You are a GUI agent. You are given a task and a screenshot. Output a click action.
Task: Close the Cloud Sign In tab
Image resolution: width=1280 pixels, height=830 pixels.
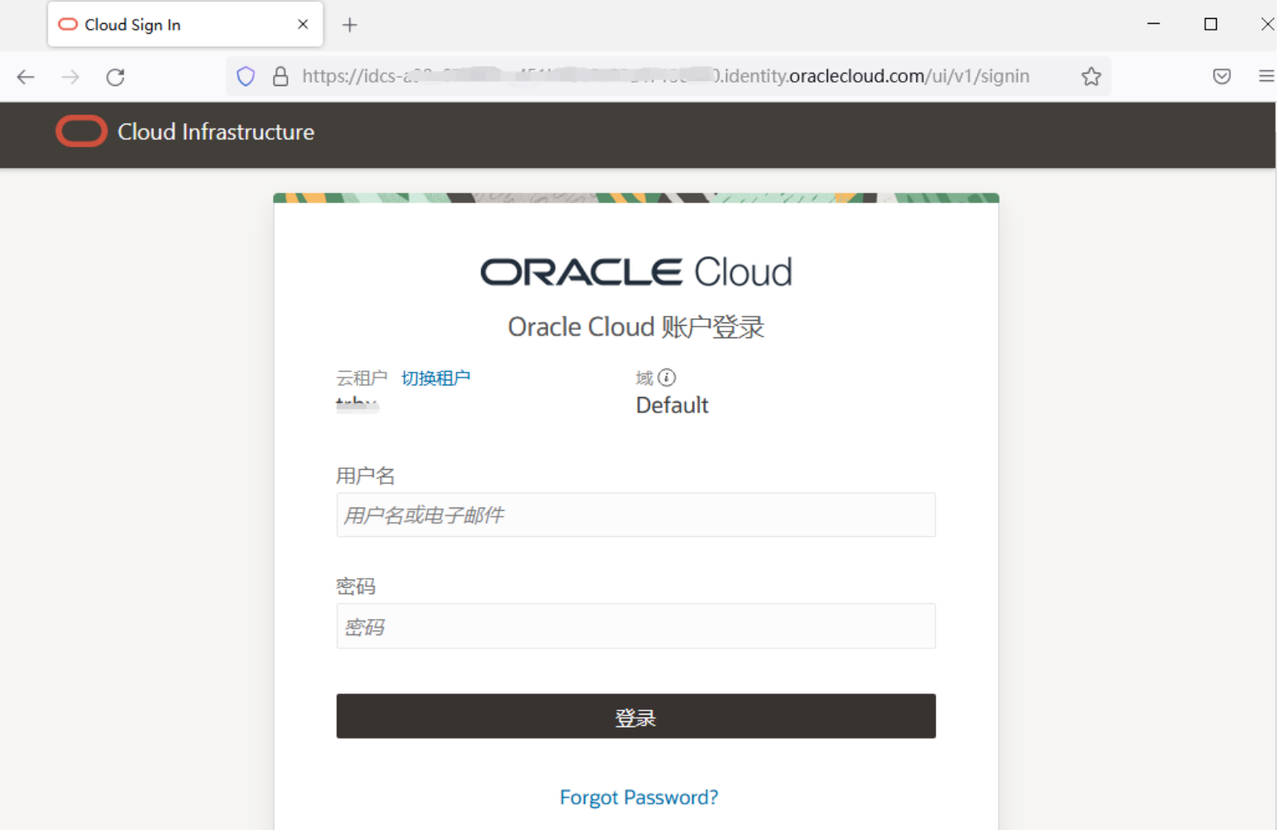(x=303, y=24)
